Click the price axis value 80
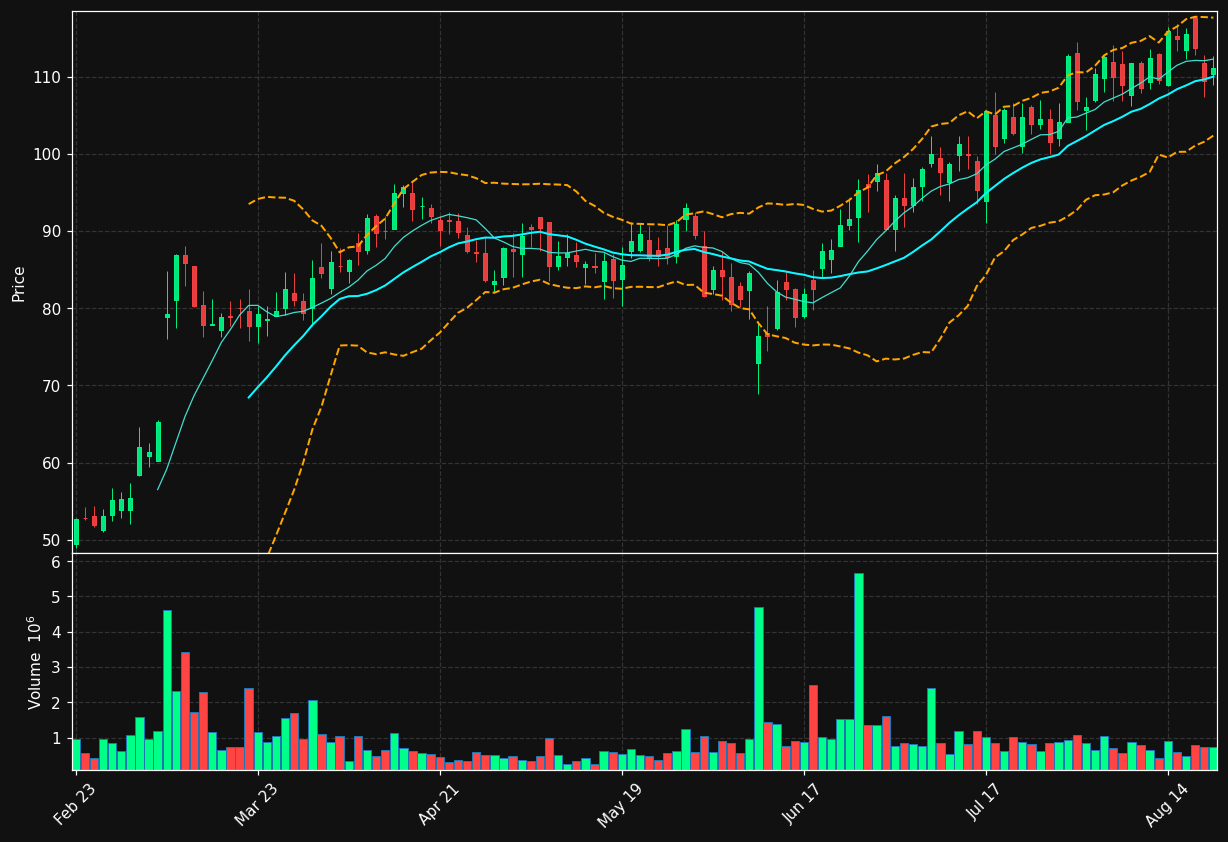The width and height of the screenshot is (1228, 842). tap(52, 309)
